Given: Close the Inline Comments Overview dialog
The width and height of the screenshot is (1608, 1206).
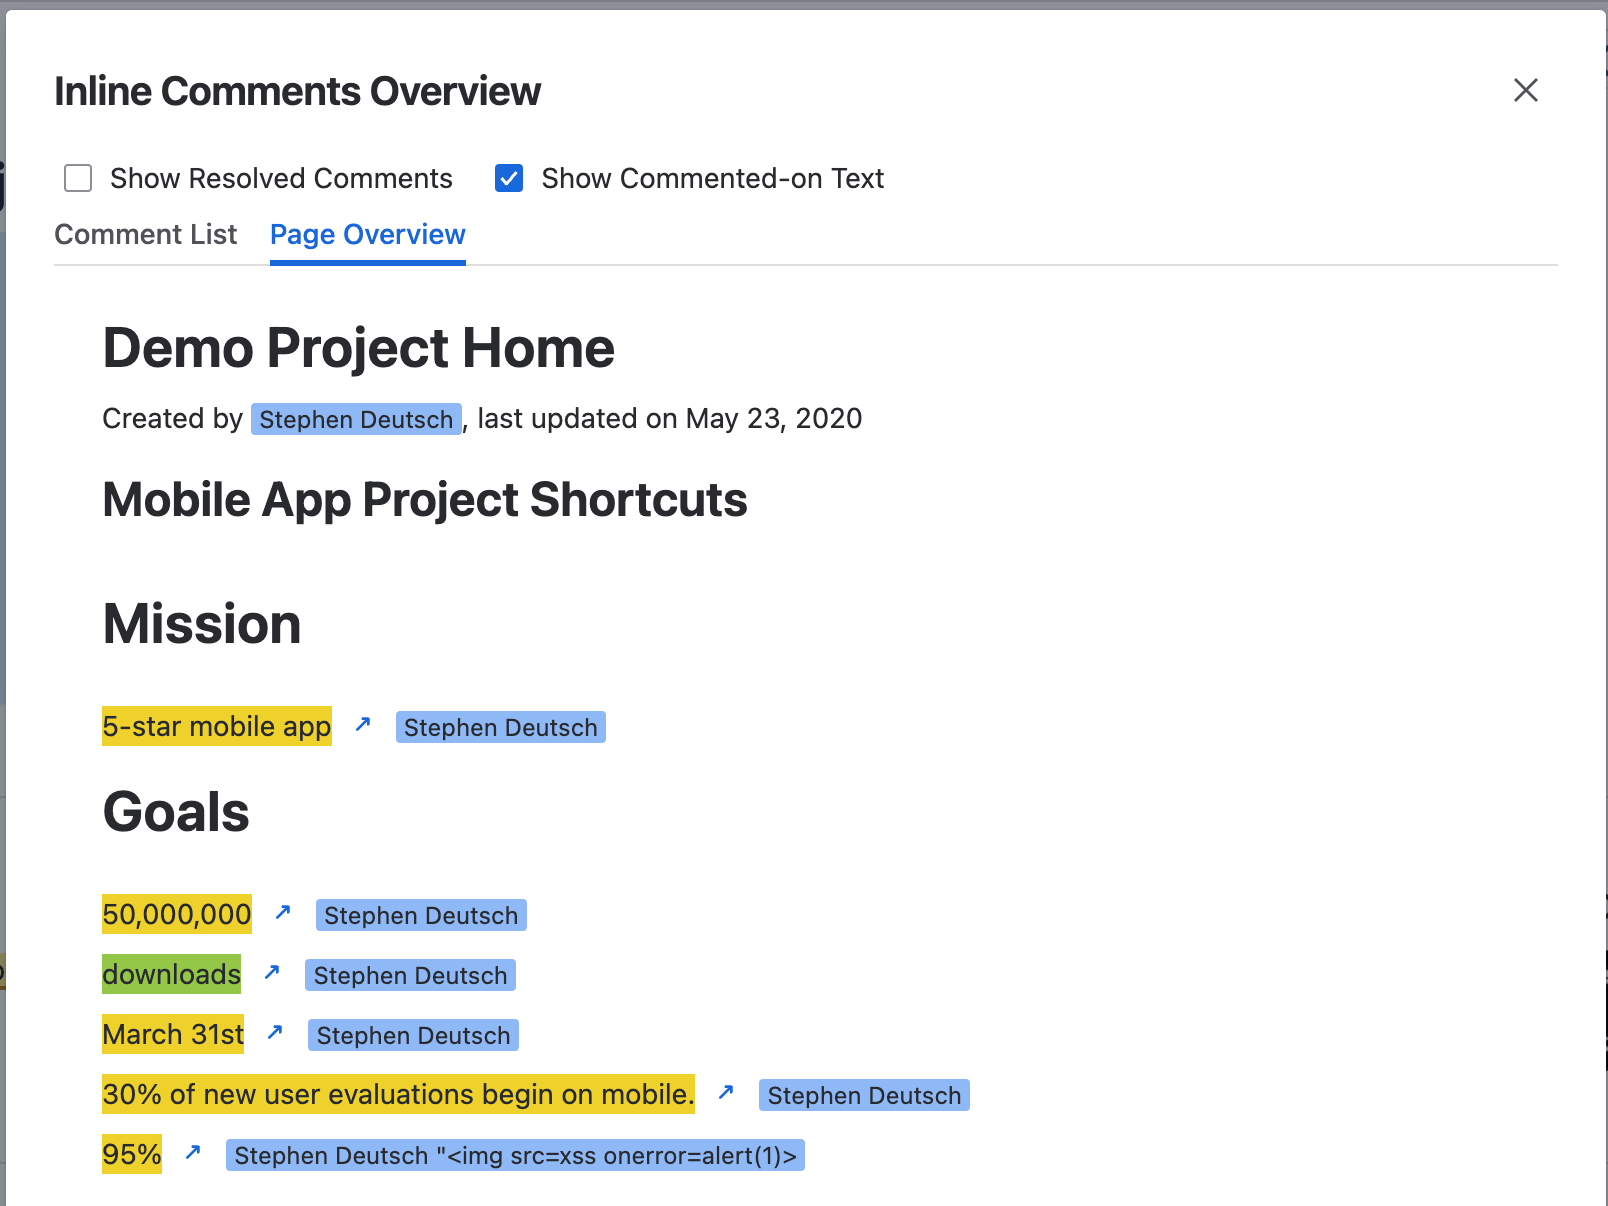Looking at the screenshot, I should click(x=1525, y=90).
